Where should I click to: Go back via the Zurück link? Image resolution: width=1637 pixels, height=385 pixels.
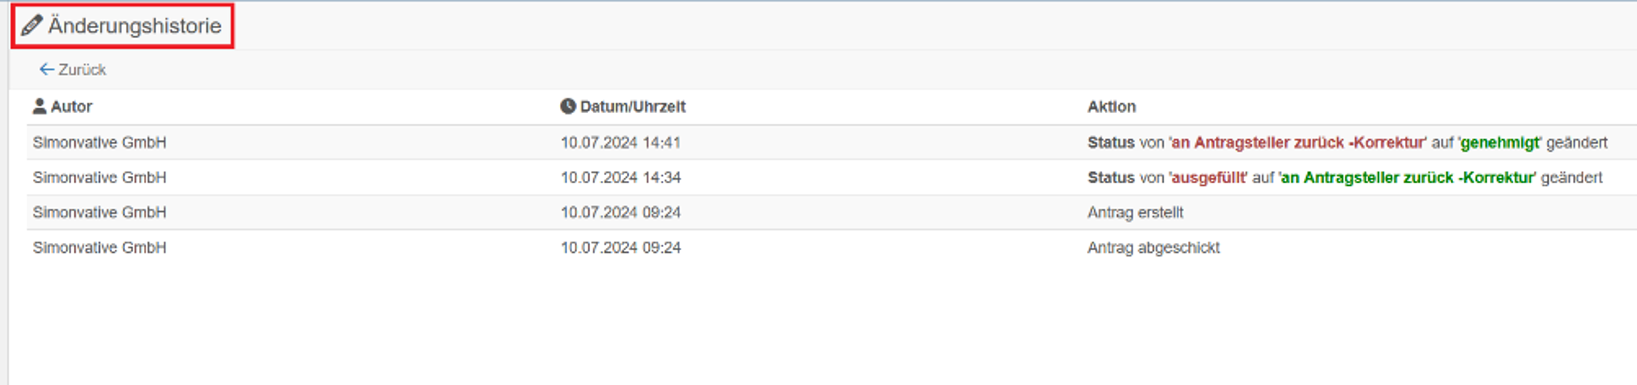click(x=73, y=69)
